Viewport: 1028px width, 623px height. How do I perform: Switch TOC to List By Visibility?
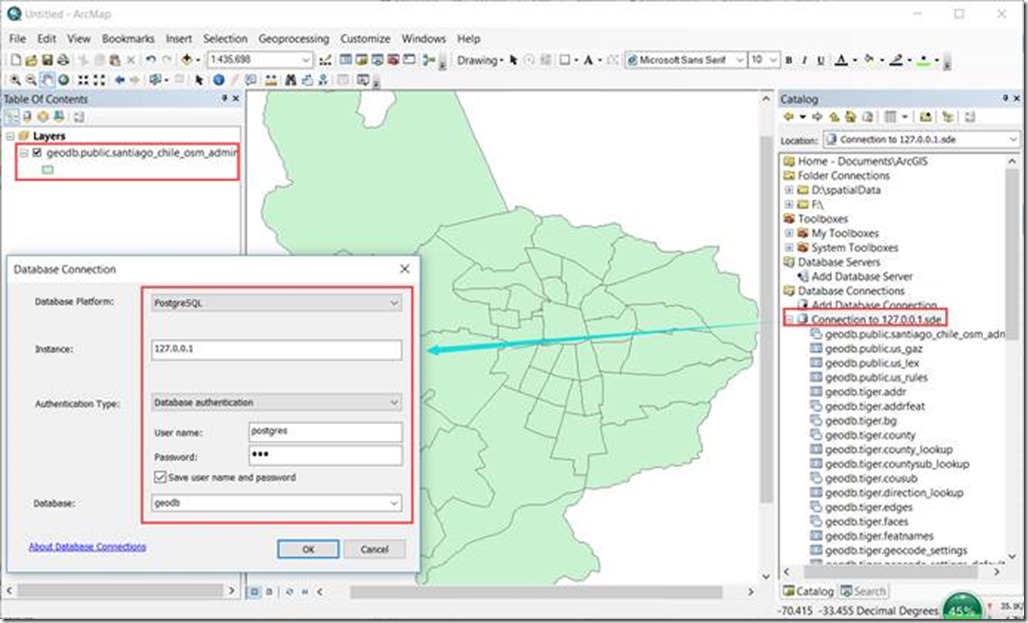click(x=43, y=117)
